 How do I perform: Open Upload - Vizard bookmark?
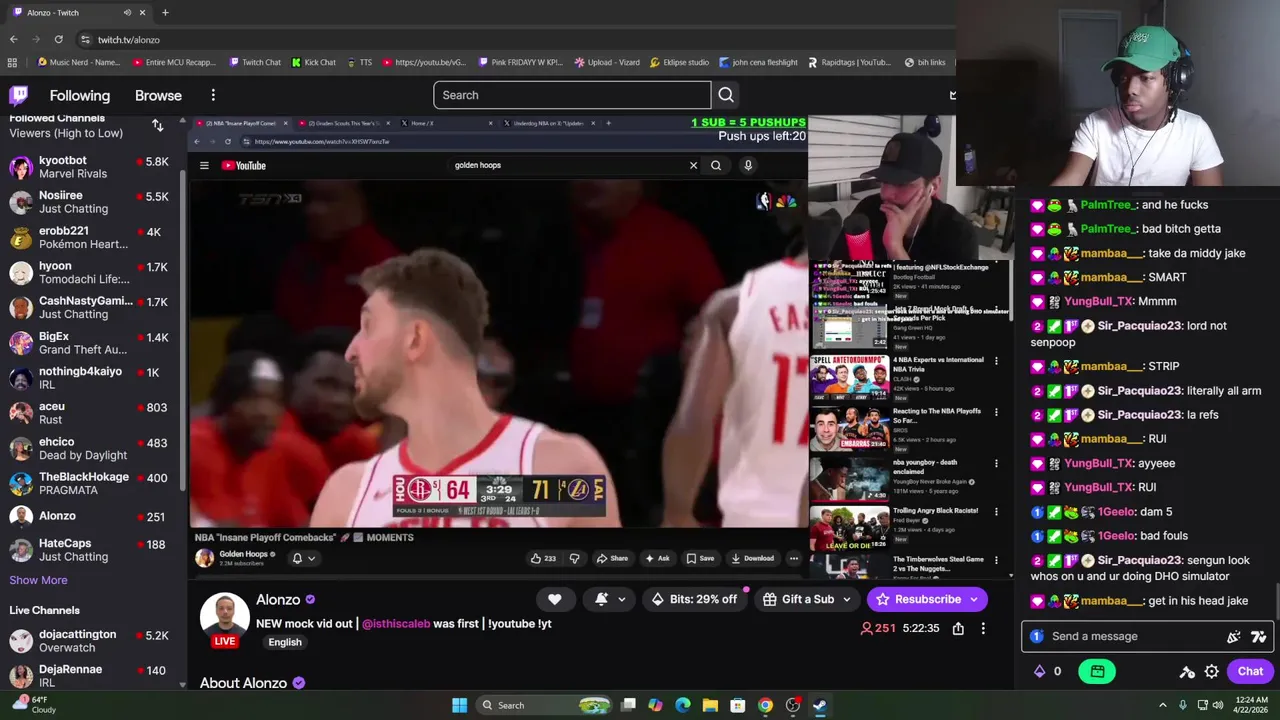607,62
